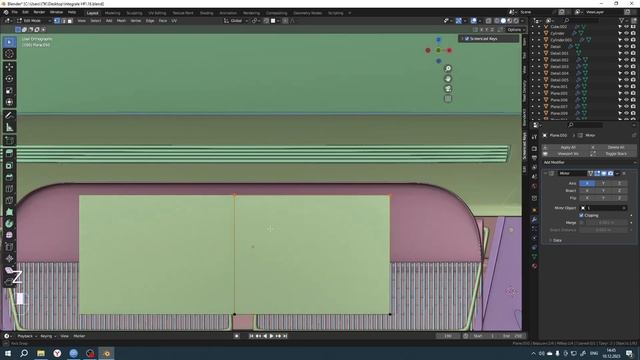Select the Poly Build tool
Screen dimensions: 640x360
9,212
